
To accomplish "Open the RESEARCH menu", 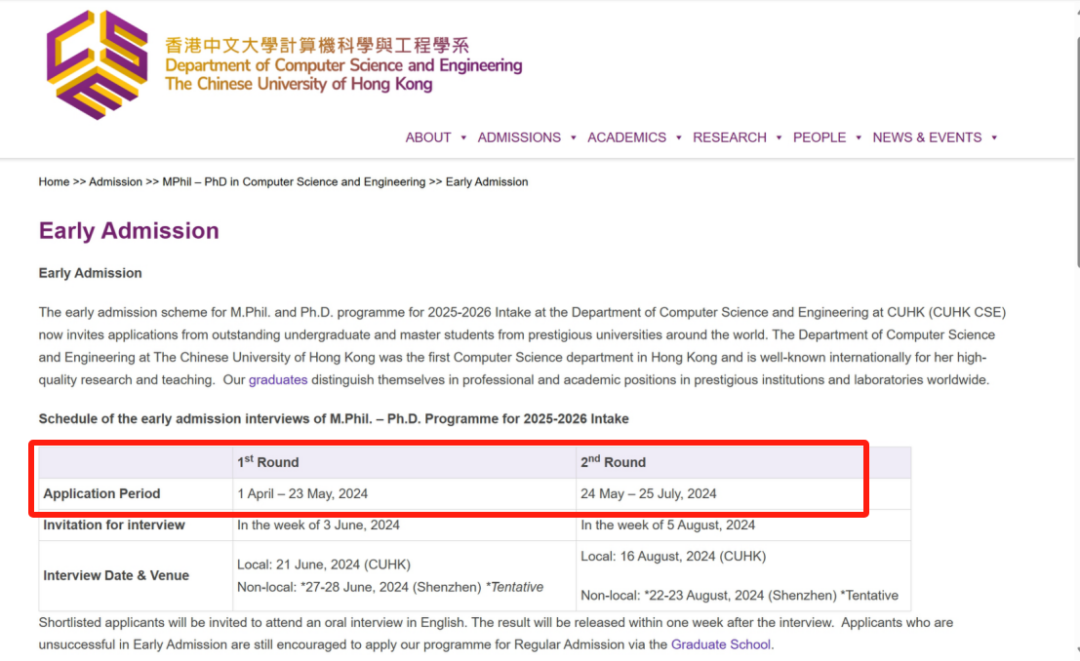I will (729, 138).
